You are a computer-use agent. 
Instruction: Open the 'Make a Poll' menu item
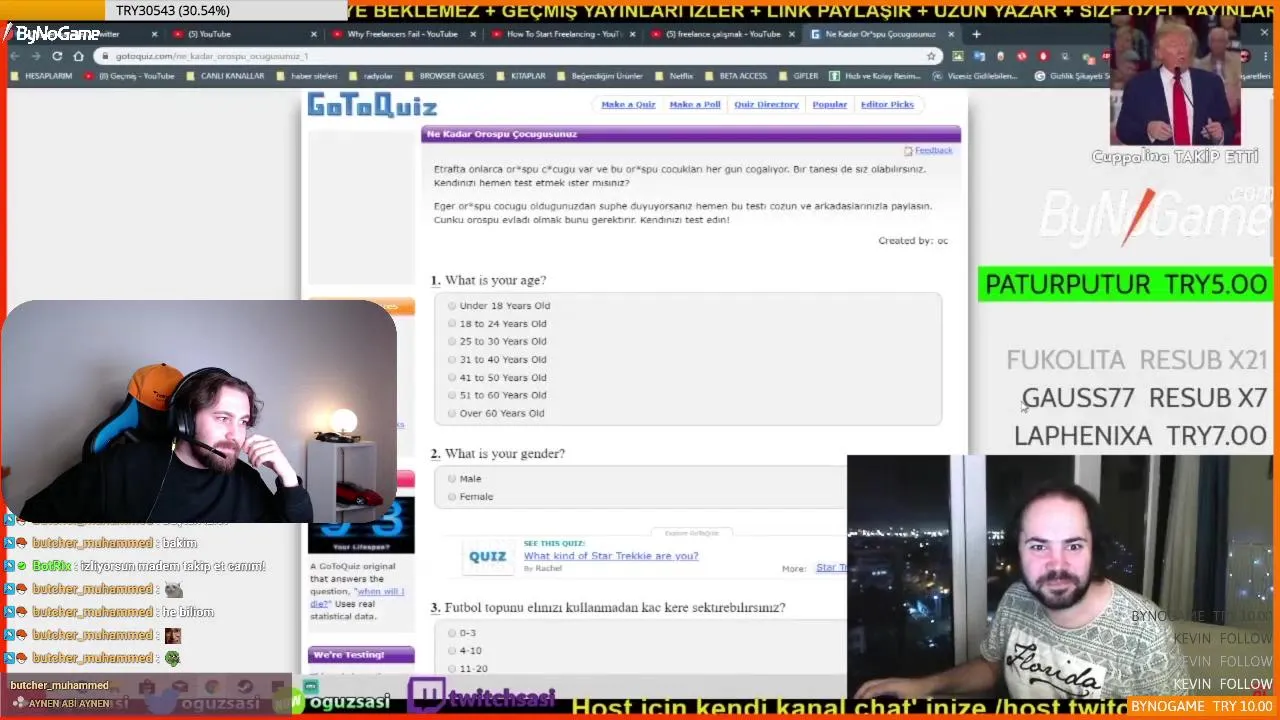695,104
